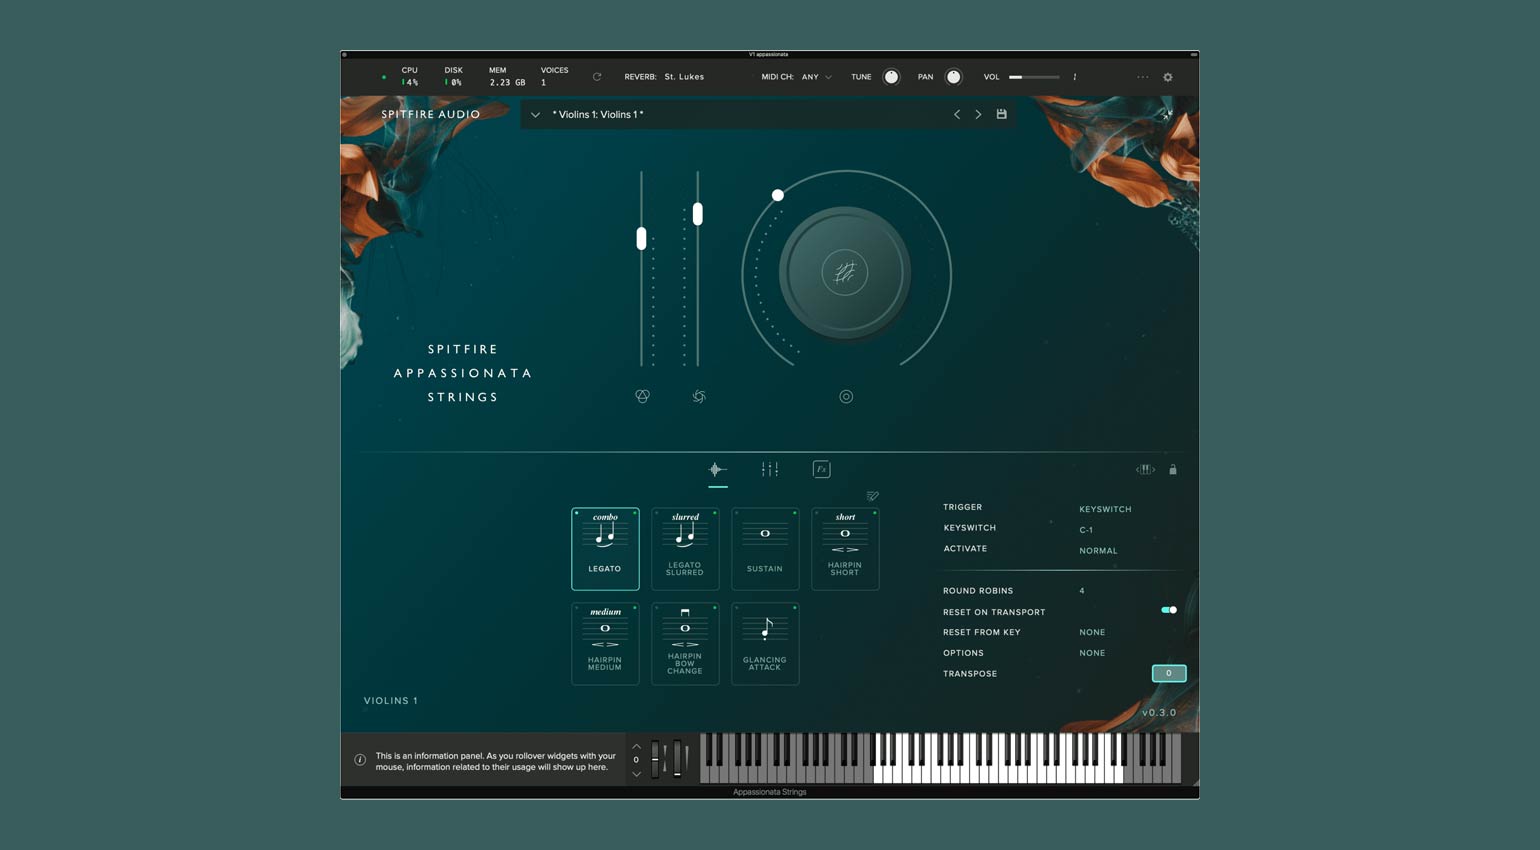The width and height of the screenshot is (1540, 850).
Task: Click the expression icon below left slider
Action: click(x=642, y=396)
